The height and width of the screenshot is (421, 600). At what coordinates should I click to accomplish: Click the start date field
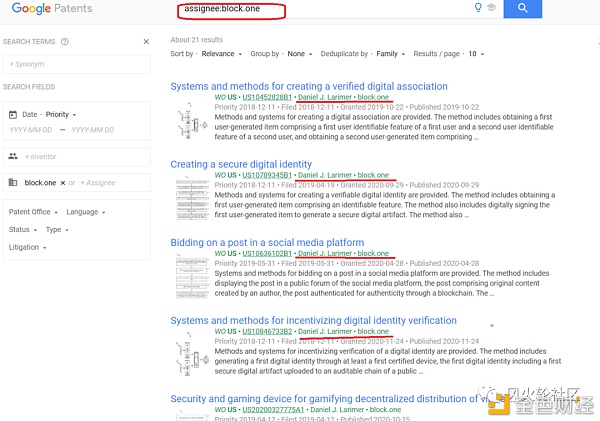pos(31,130)
